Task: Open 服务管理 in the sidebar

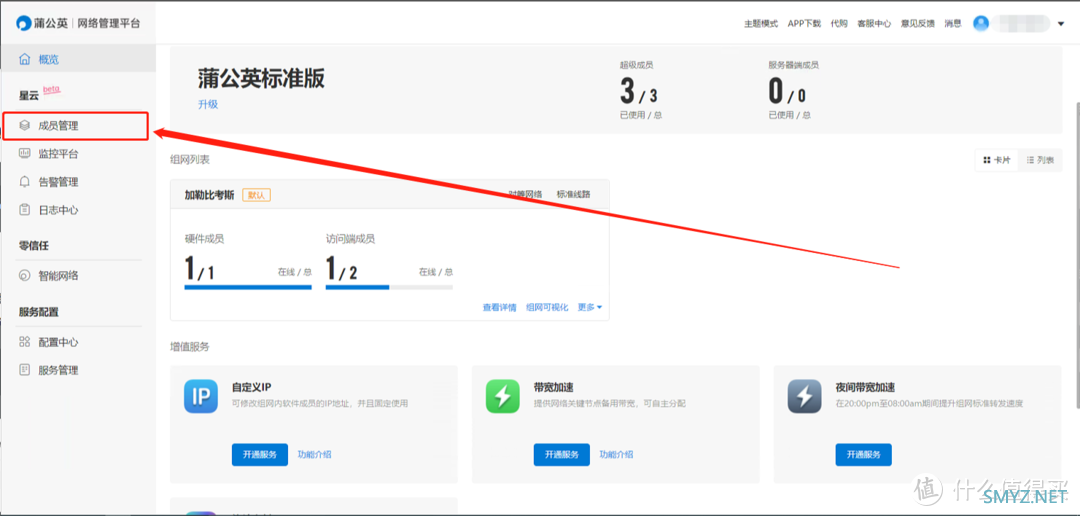Action: pyautogui.click(x=59, y=370)
